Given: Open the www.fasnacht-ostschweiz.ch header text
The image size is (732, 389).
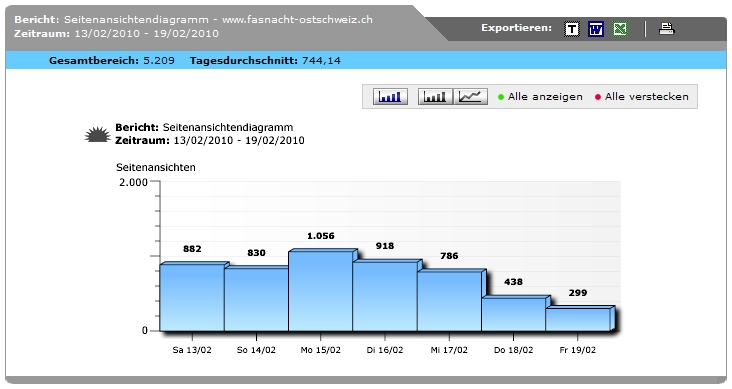Looking at the screenshot, I should [x=297, y=20].
